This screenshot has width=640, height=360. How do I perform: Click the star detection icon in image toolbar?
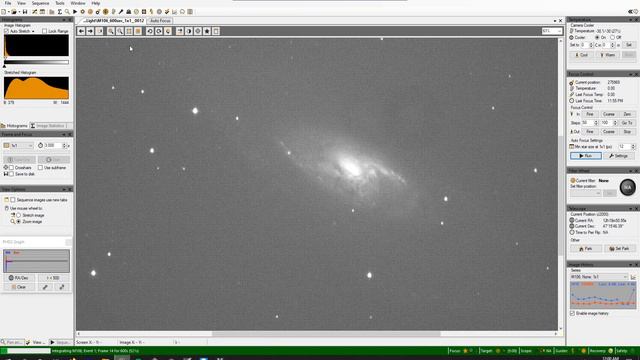pyautogui.click(x=207, y=31)
